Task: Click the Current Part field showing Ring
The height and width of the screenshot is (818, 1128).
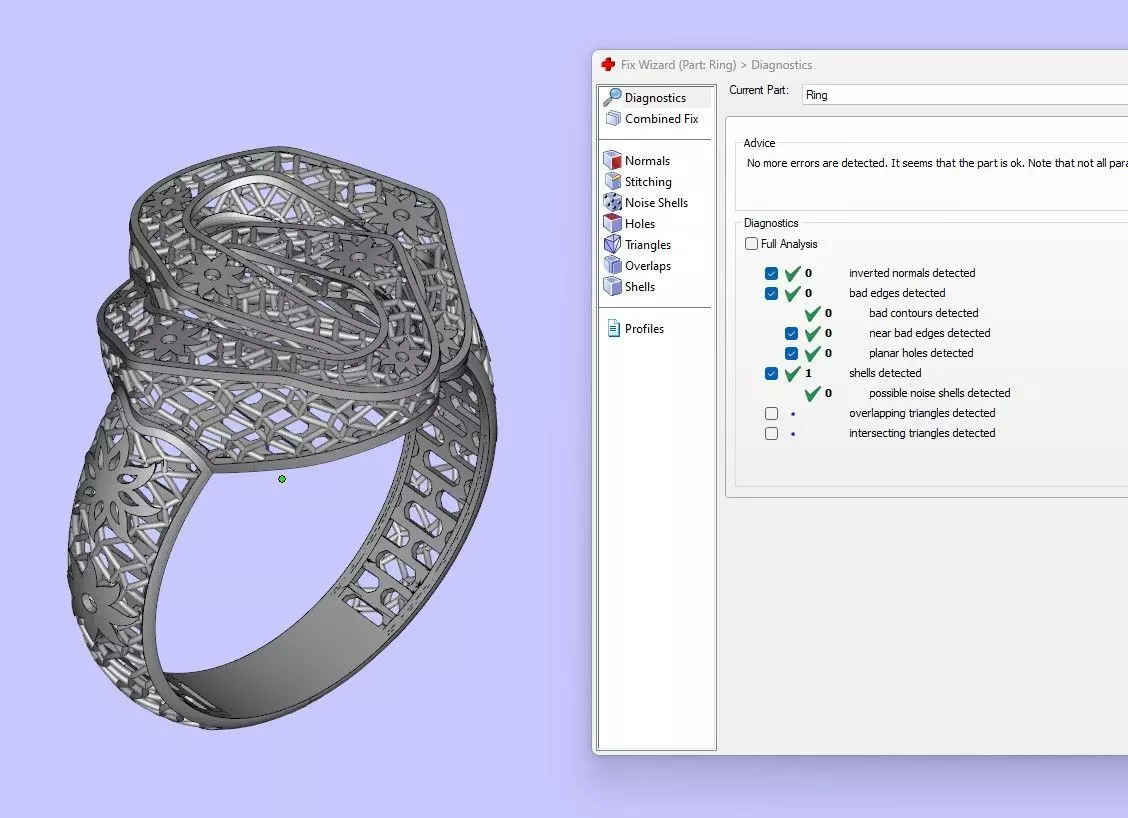Action: 965,95
